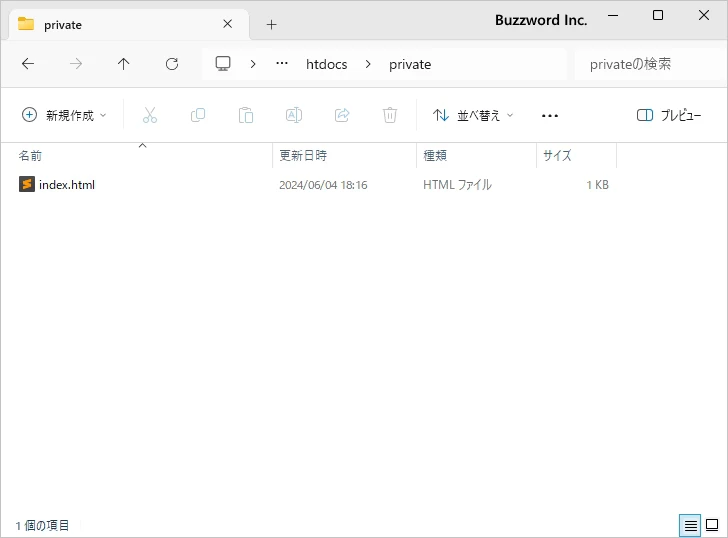Click the Rename icon in toolbar
728x538 pixels.
[294, 115]
